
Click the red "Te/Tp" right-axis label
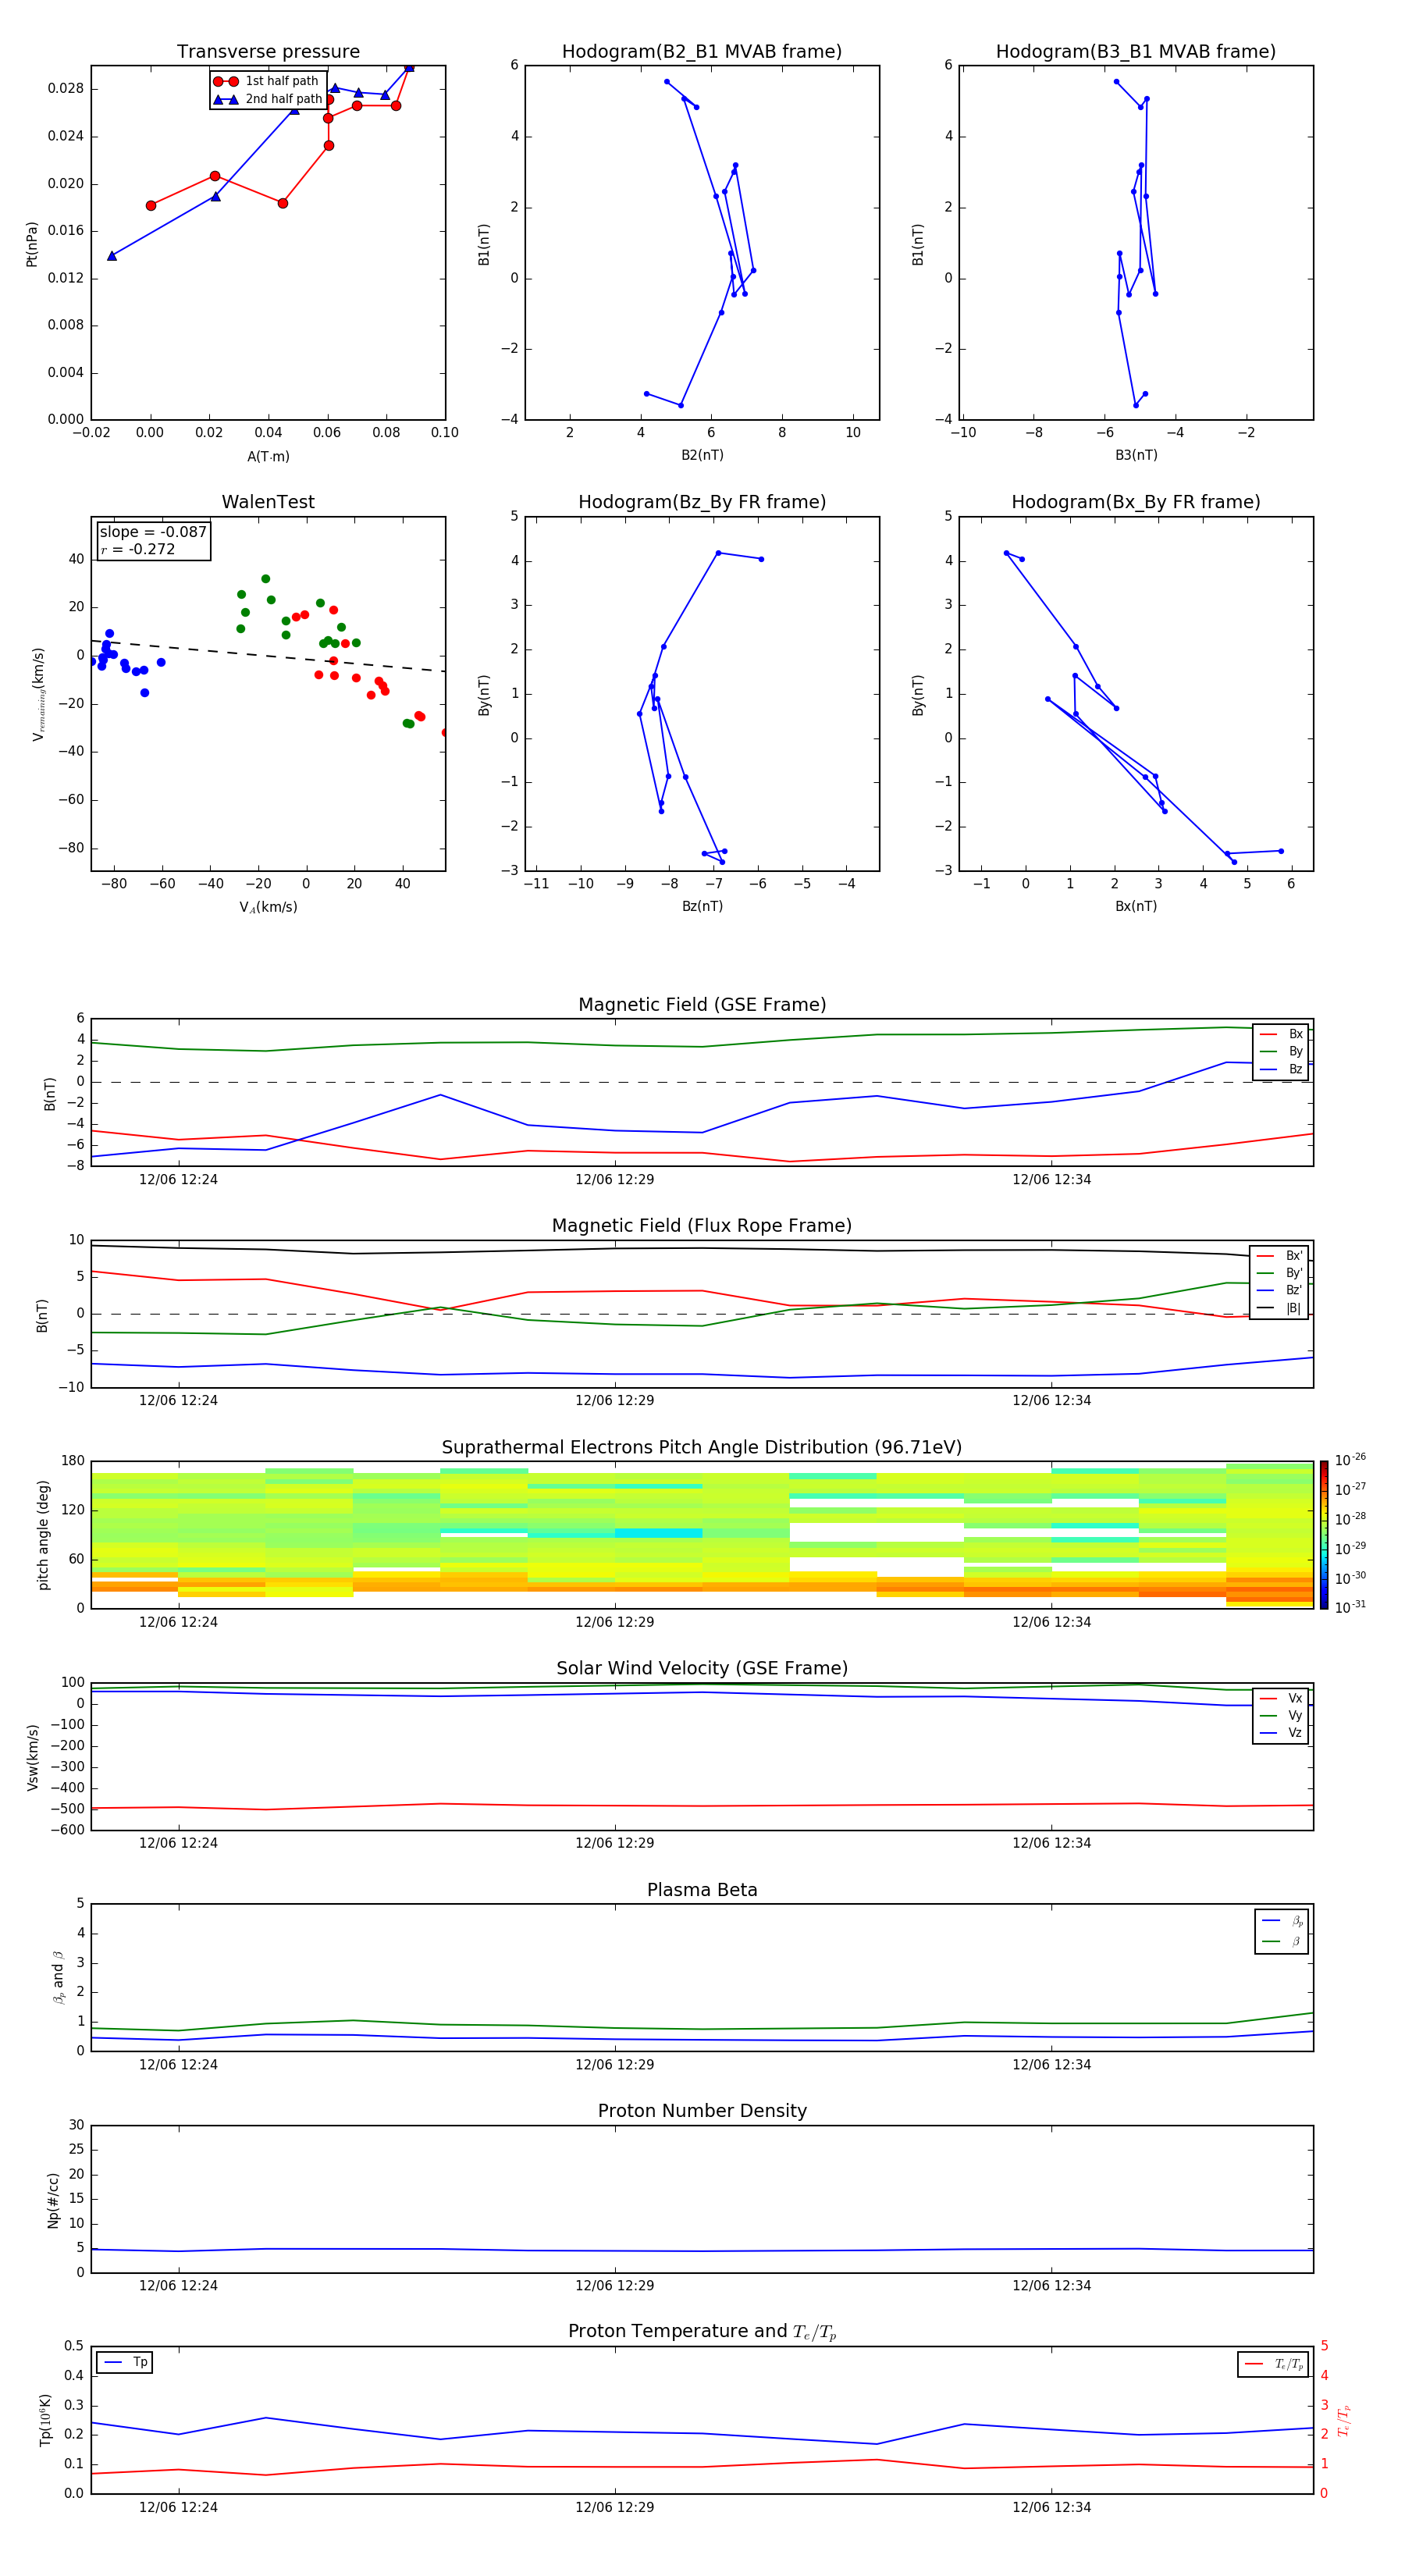point(1343,2420)
